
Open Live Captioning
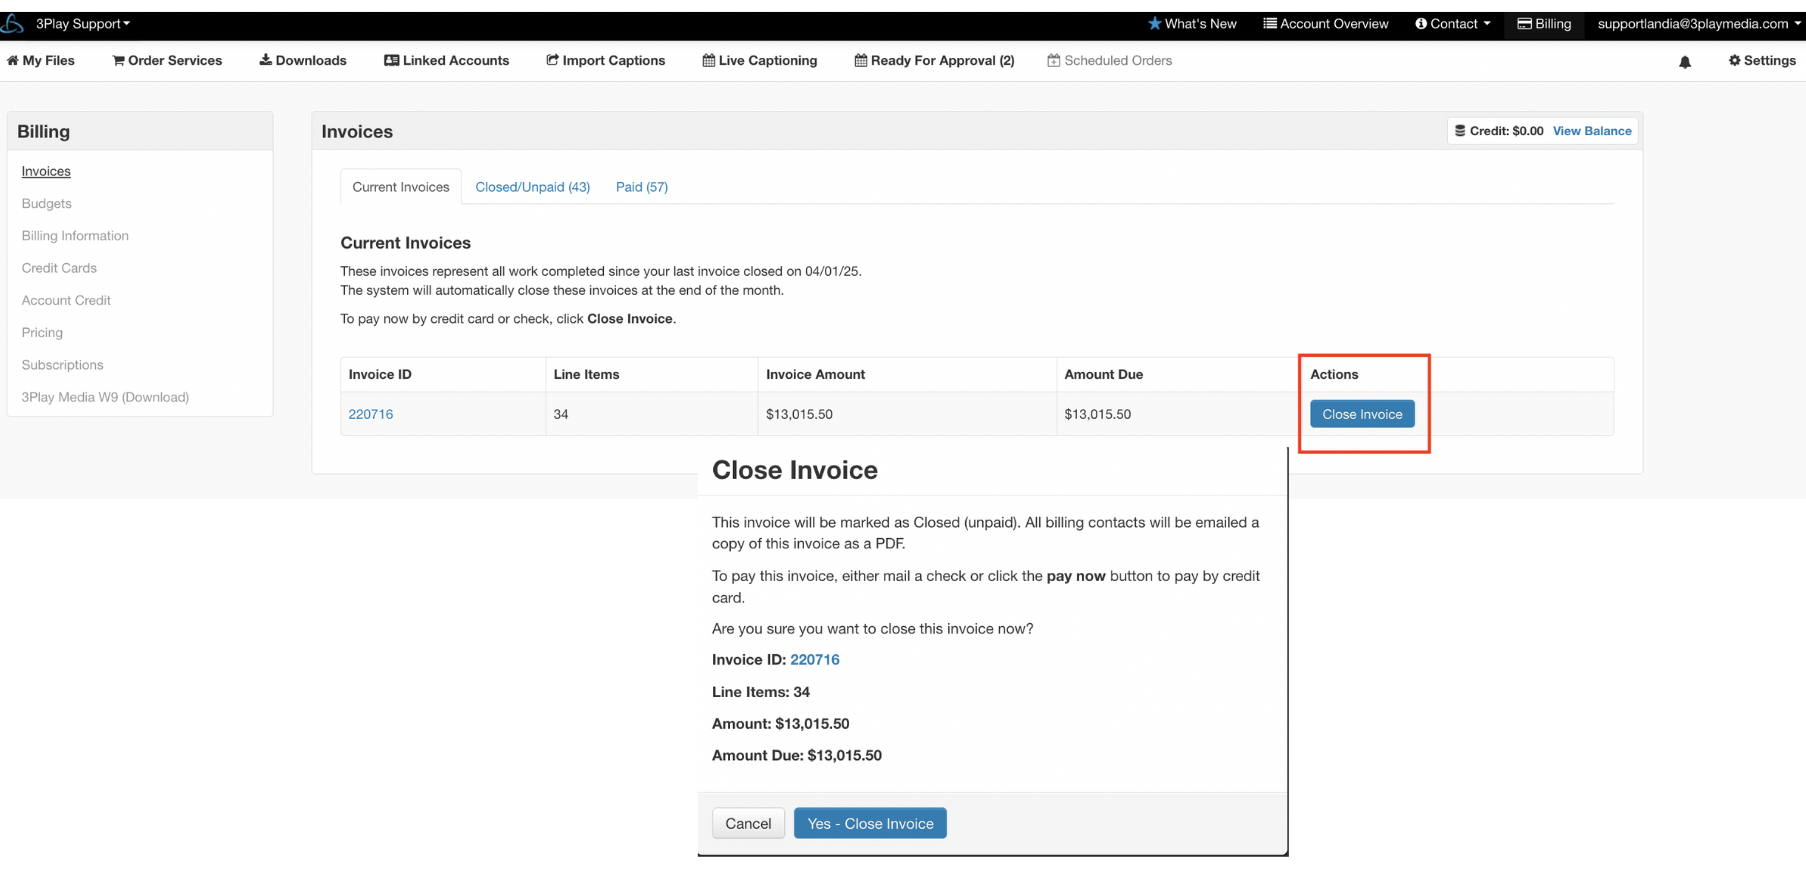point(760,61)
